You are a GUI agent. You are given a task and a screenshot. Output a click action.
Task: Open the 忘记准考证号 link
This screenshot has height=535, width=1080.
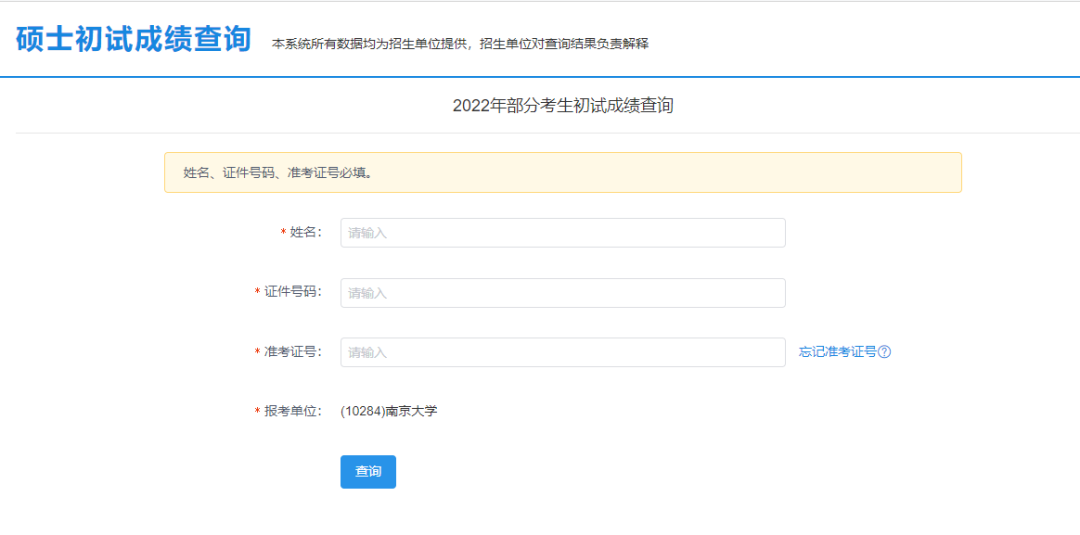[838, 352]
